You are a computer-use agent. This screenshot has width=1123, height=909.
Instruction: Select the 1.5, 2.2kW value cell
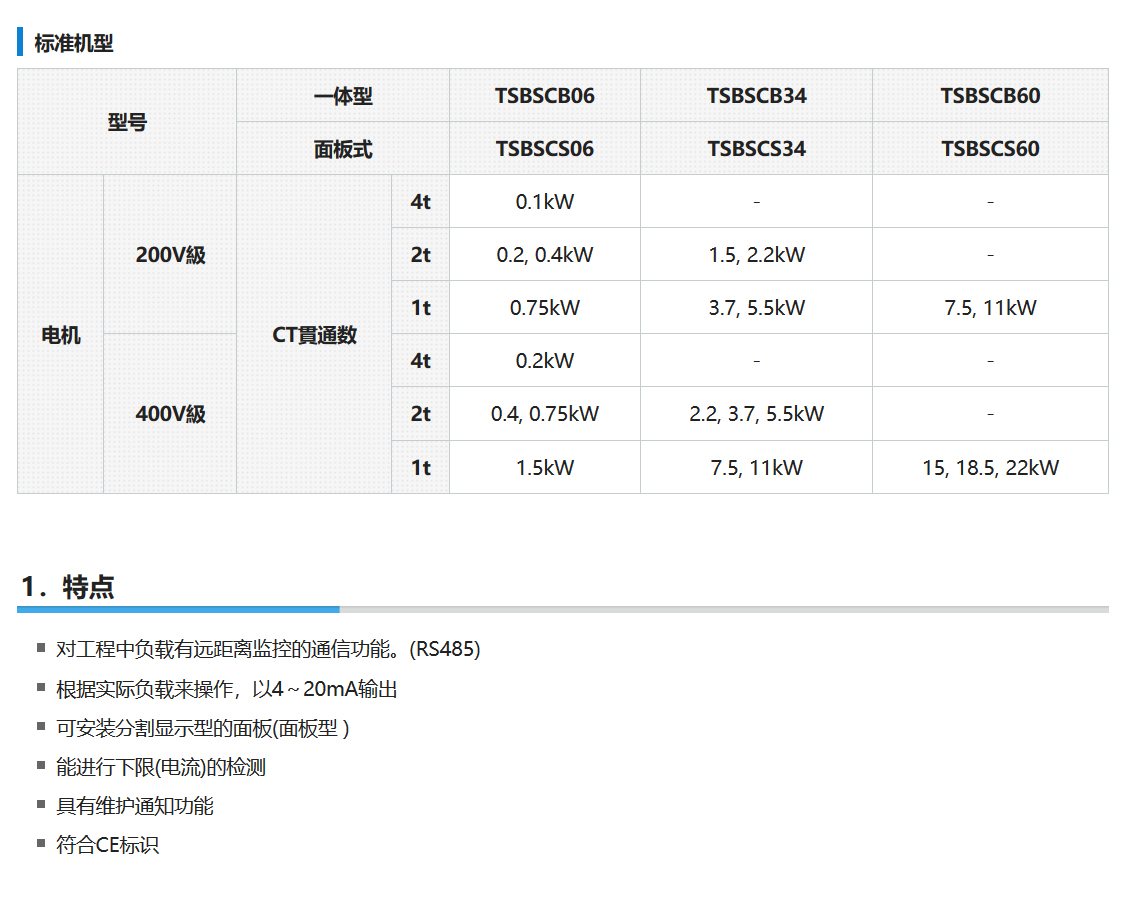[x=756, y=254]
